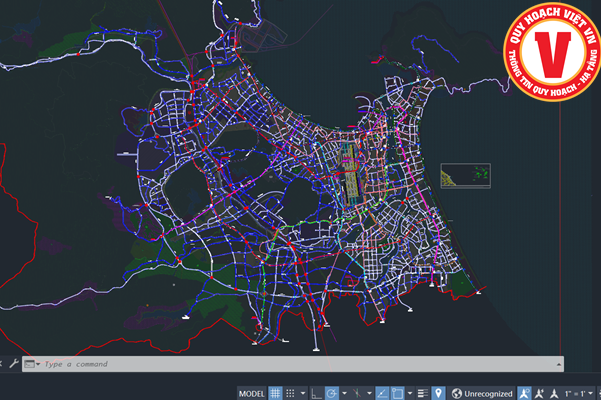Screen dimensions: 601x400
Task: Expand snap mode settings dropdown arrow
Action: (x=301, y=393)
